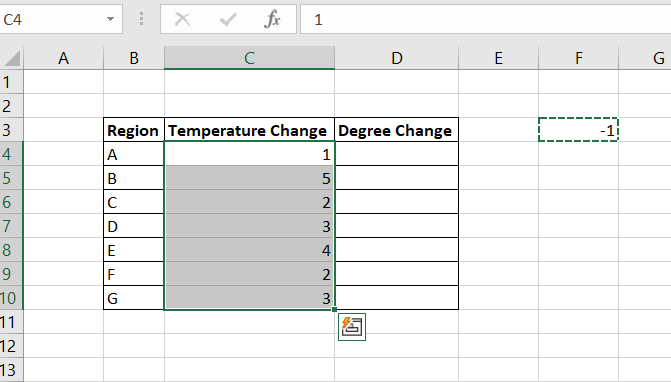Click empty Degree Change cell for region A

(x=397, y=154)
